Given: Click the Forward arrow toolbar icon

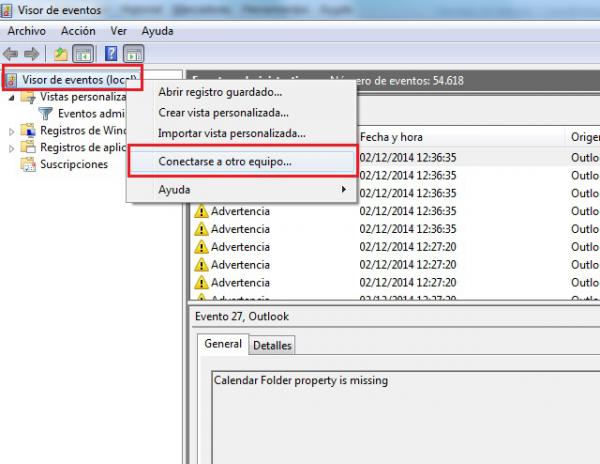Looking at the screenshot, I should pos(31,54).
